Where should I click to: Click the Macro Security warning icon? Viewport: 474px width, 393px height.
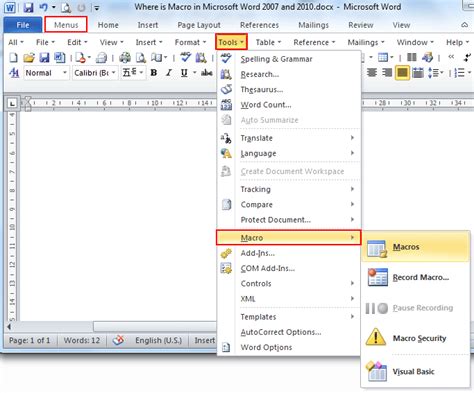[x=376, y=337]
